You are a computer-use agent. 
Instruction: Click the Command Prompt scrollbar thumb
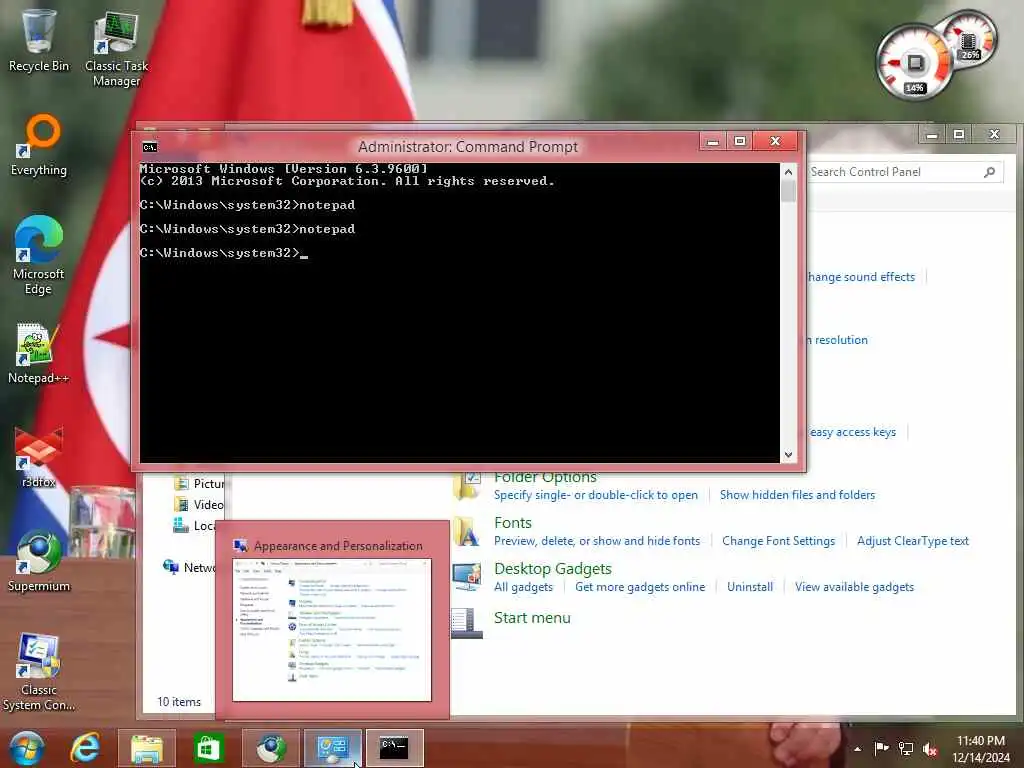point(788,191)
